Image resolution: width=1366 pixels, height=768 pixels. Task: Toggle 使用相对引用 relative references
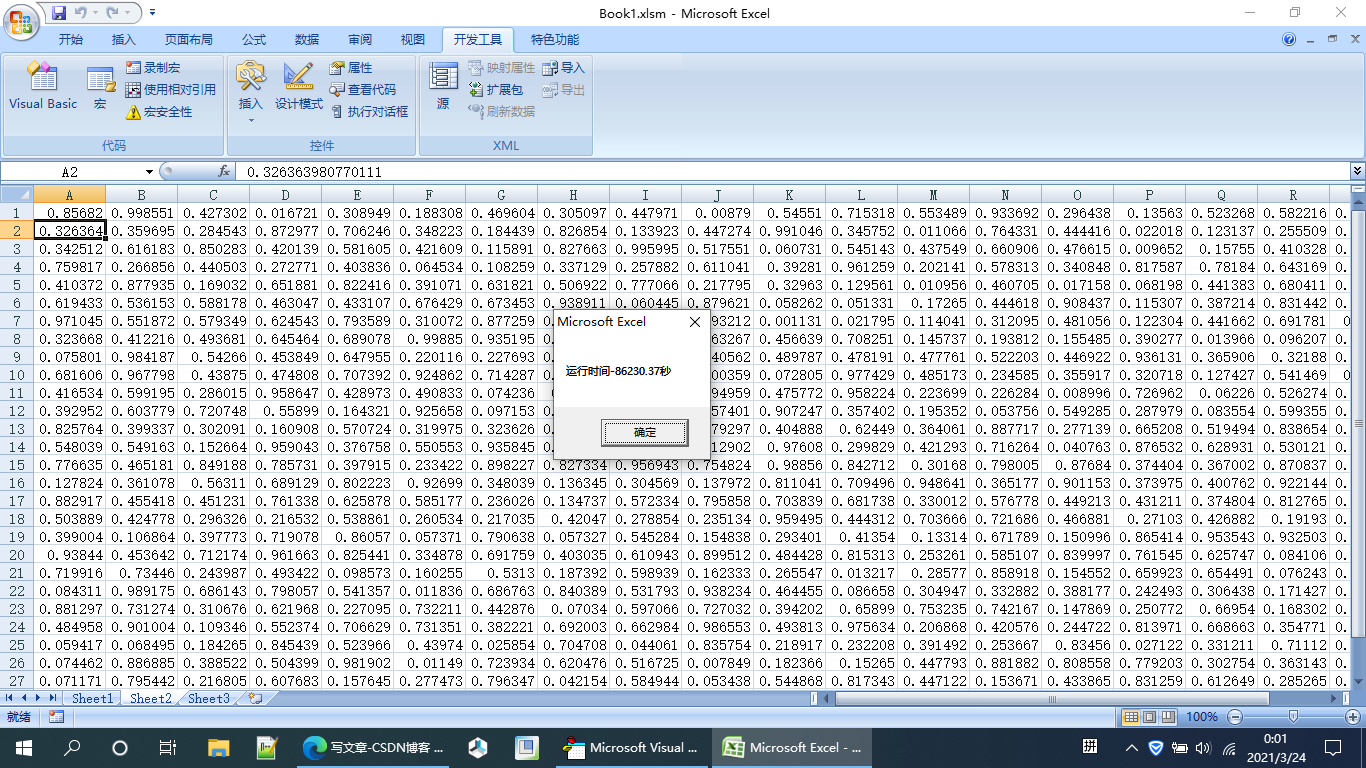pos(170,90)
